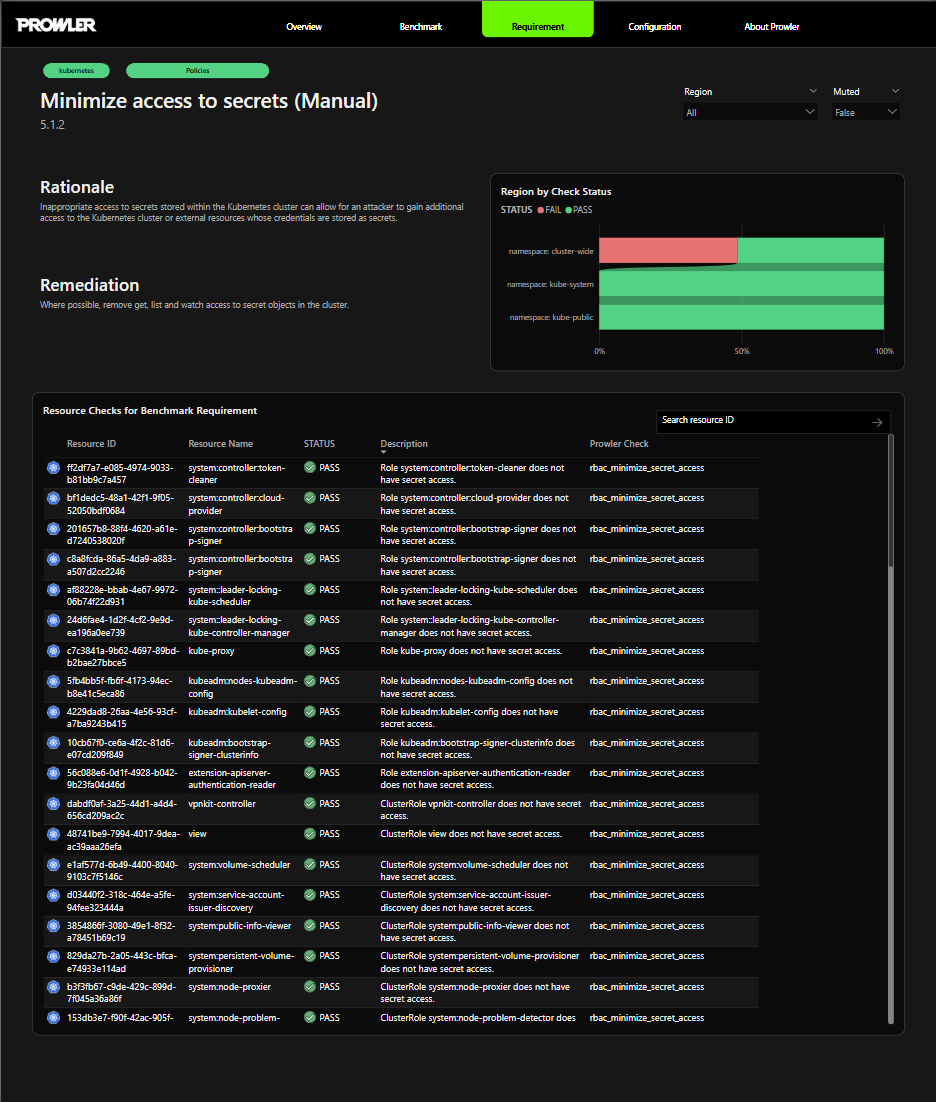Click the PASS check icon for system:node-proxier row
The width and height of the screenshot is (936, 1102).
(x=310, y=987)
